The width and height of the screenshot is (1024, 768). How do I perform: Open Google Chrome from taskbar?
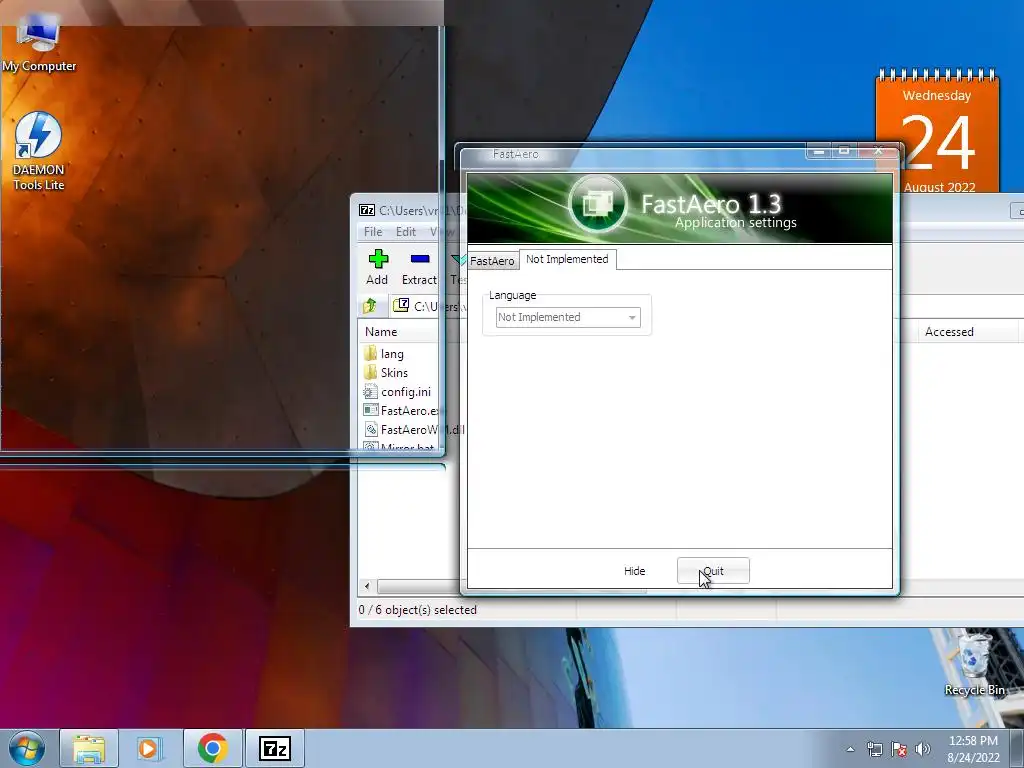coord(212,748)
